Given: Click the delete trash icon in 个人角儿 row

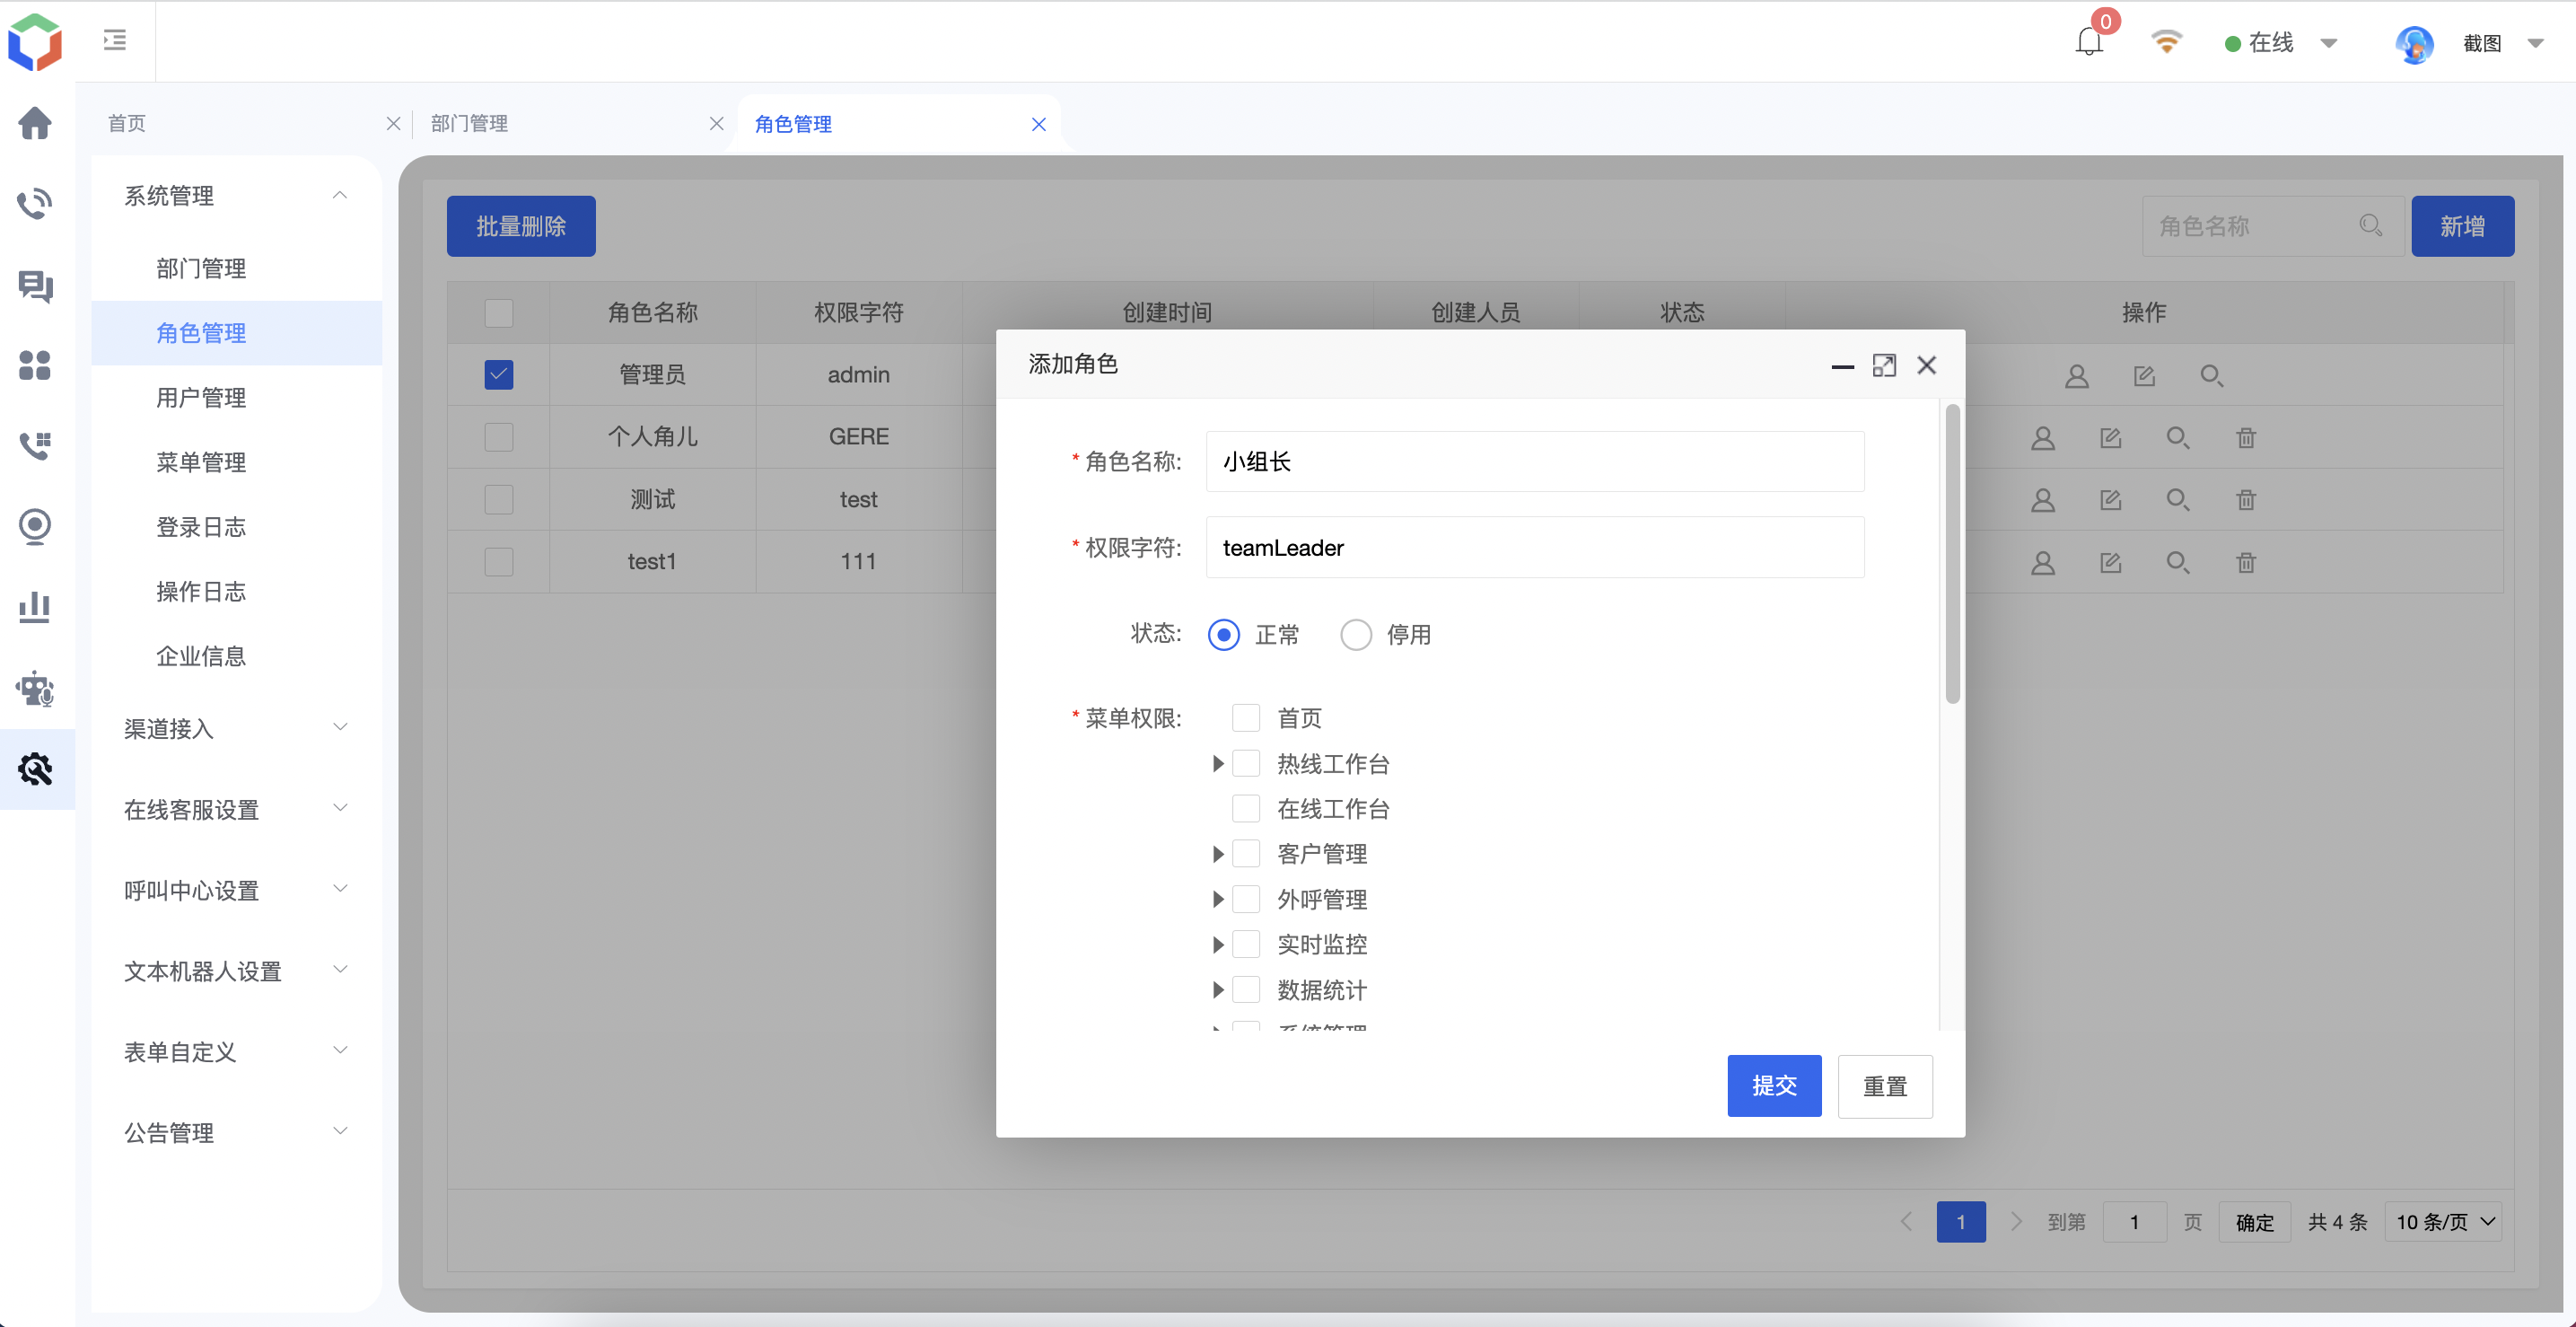Looking at the screenshot, I should pos(2246,438).
